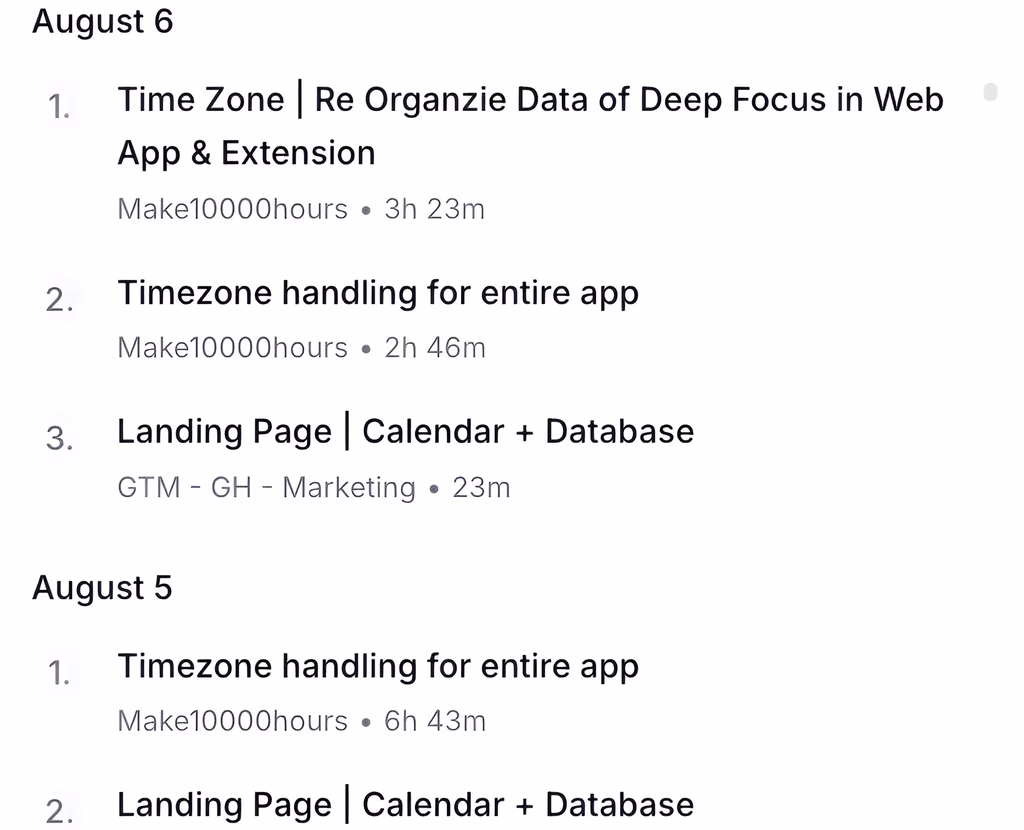
Task: Click the 3h 23m duration
Action: coord(435,209)
